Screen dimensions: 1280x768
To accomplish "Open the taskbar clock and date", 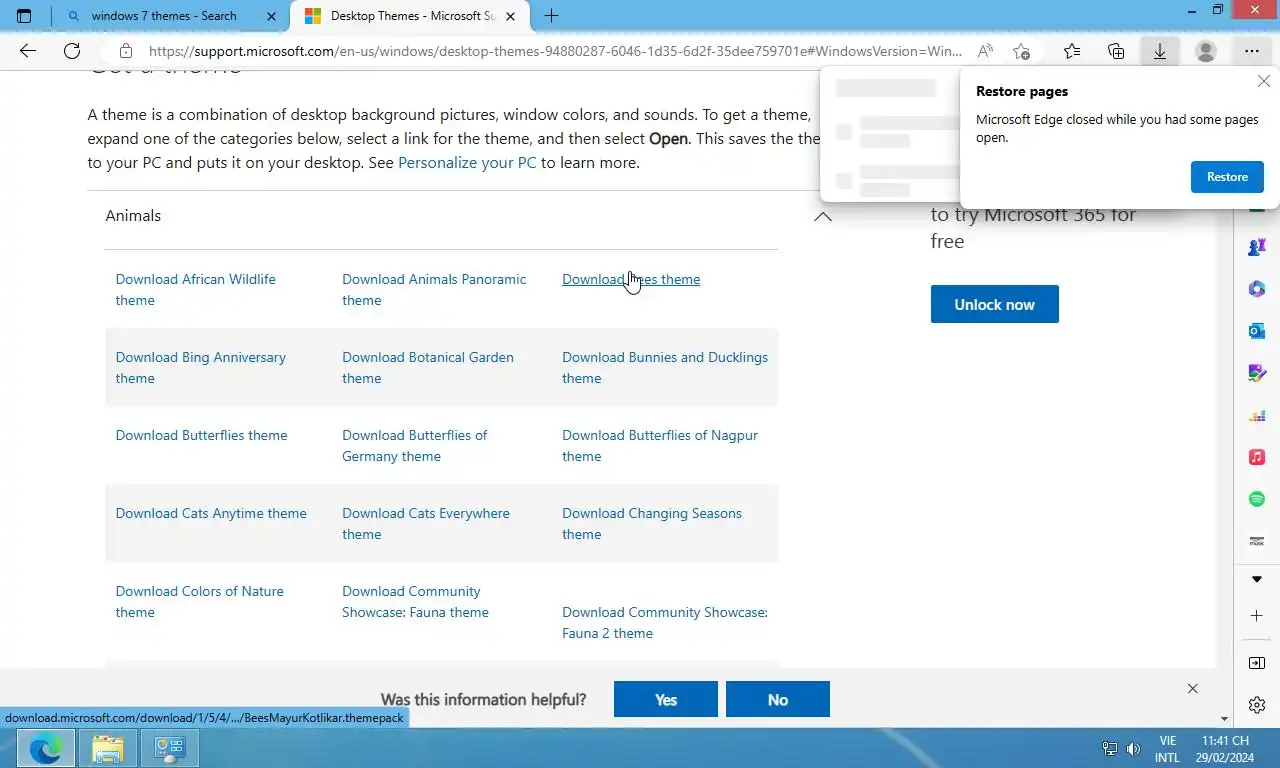I will tap(1225, 749).
